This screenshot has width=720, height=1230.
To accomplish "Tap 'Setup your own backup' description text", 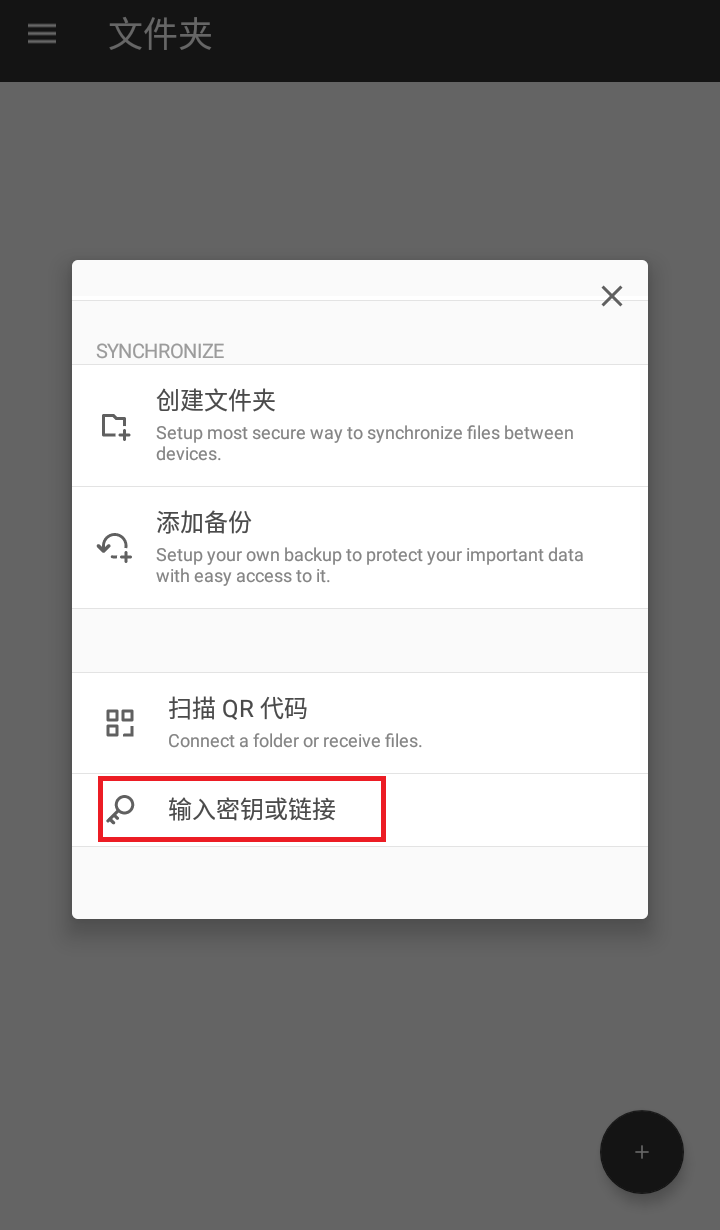I will pyautogui.click(x=369, y=565).
